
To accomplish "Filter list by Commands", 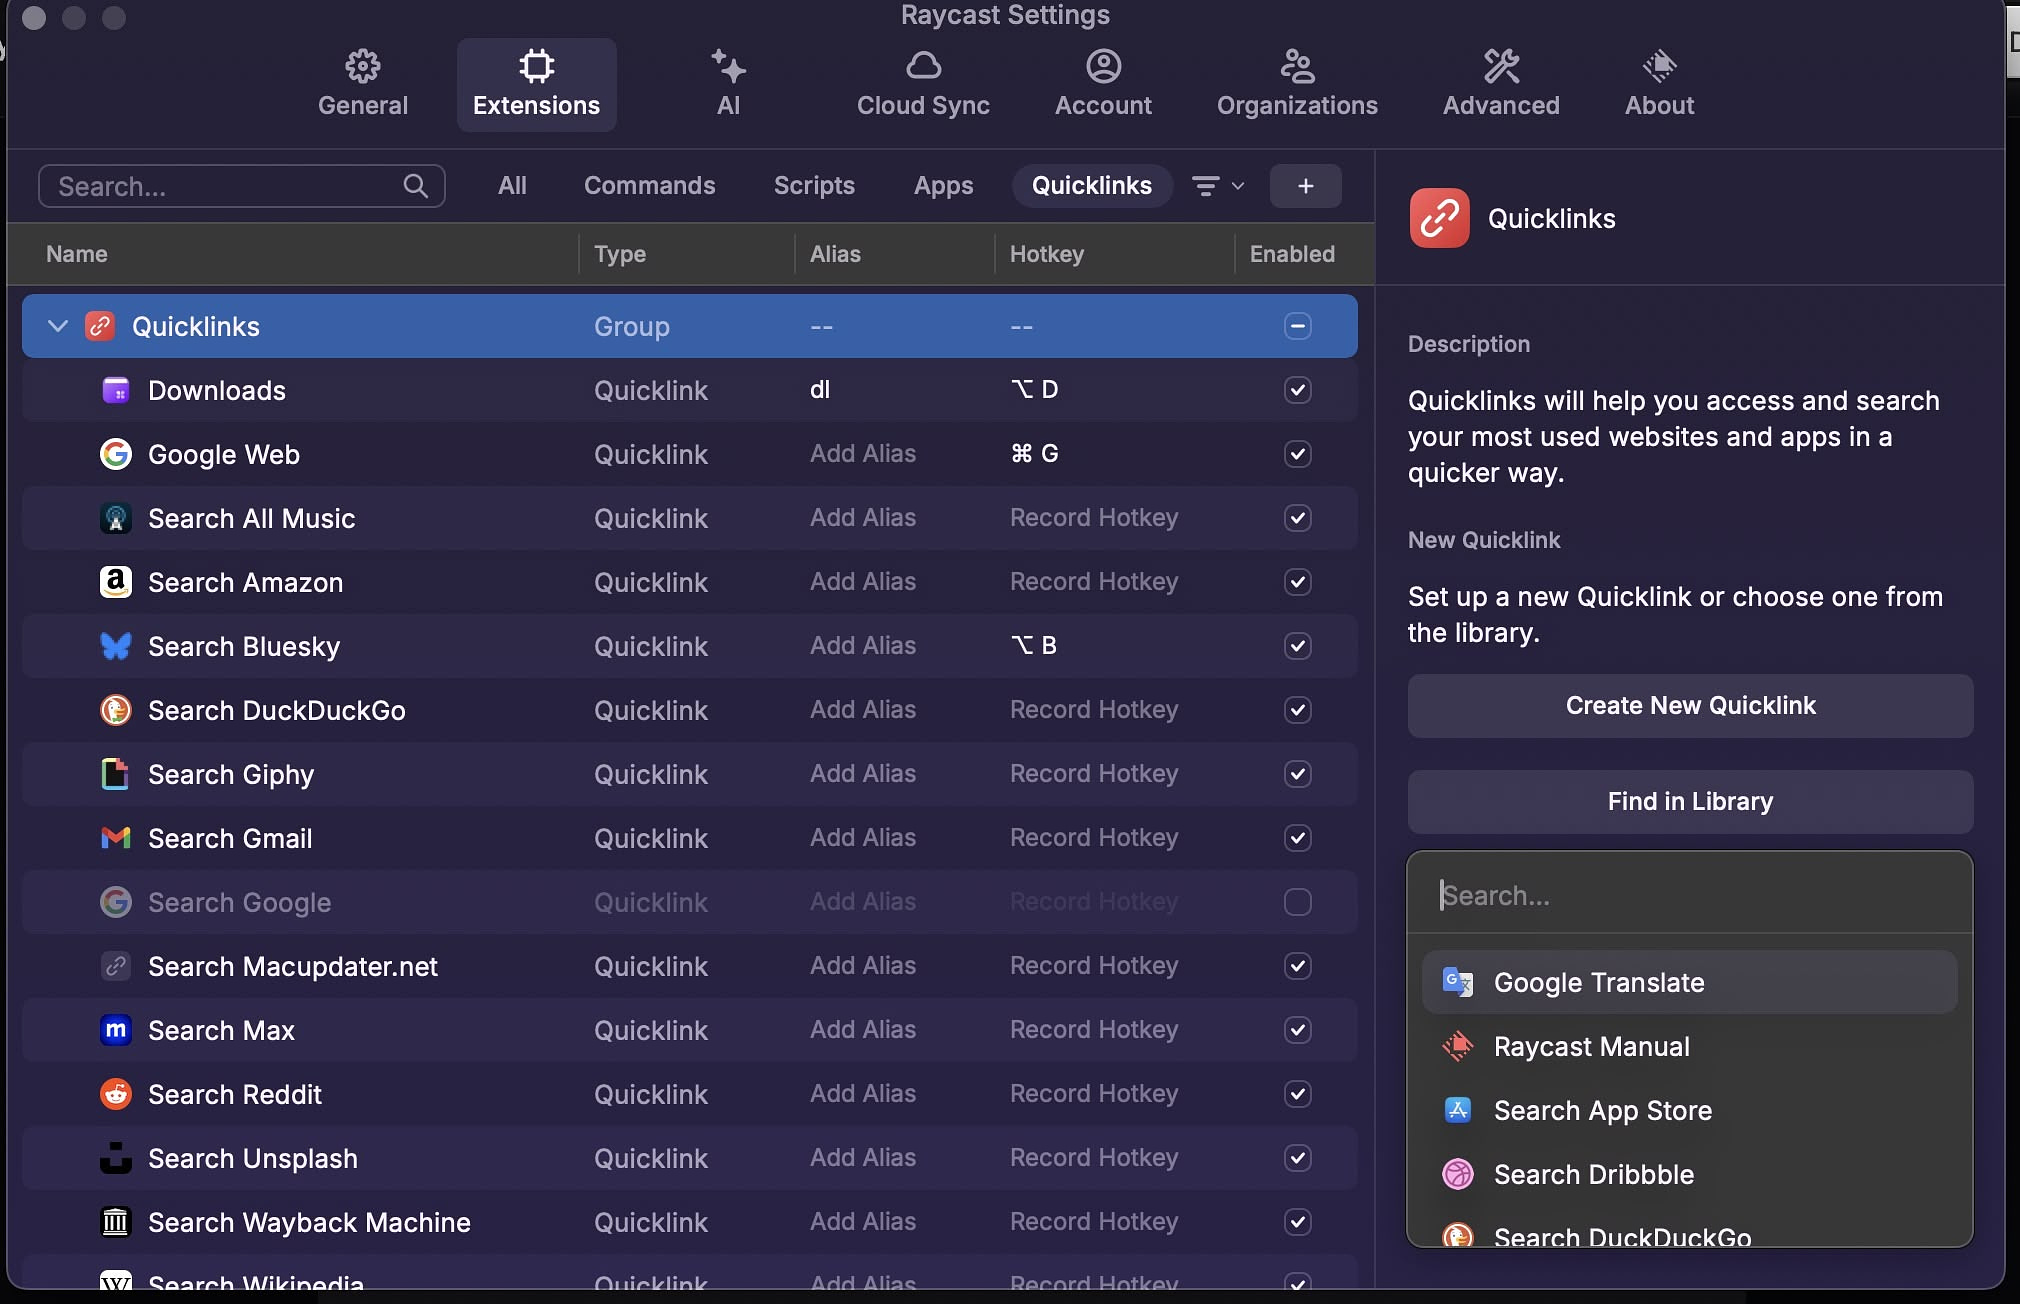I will pos(649,186).
